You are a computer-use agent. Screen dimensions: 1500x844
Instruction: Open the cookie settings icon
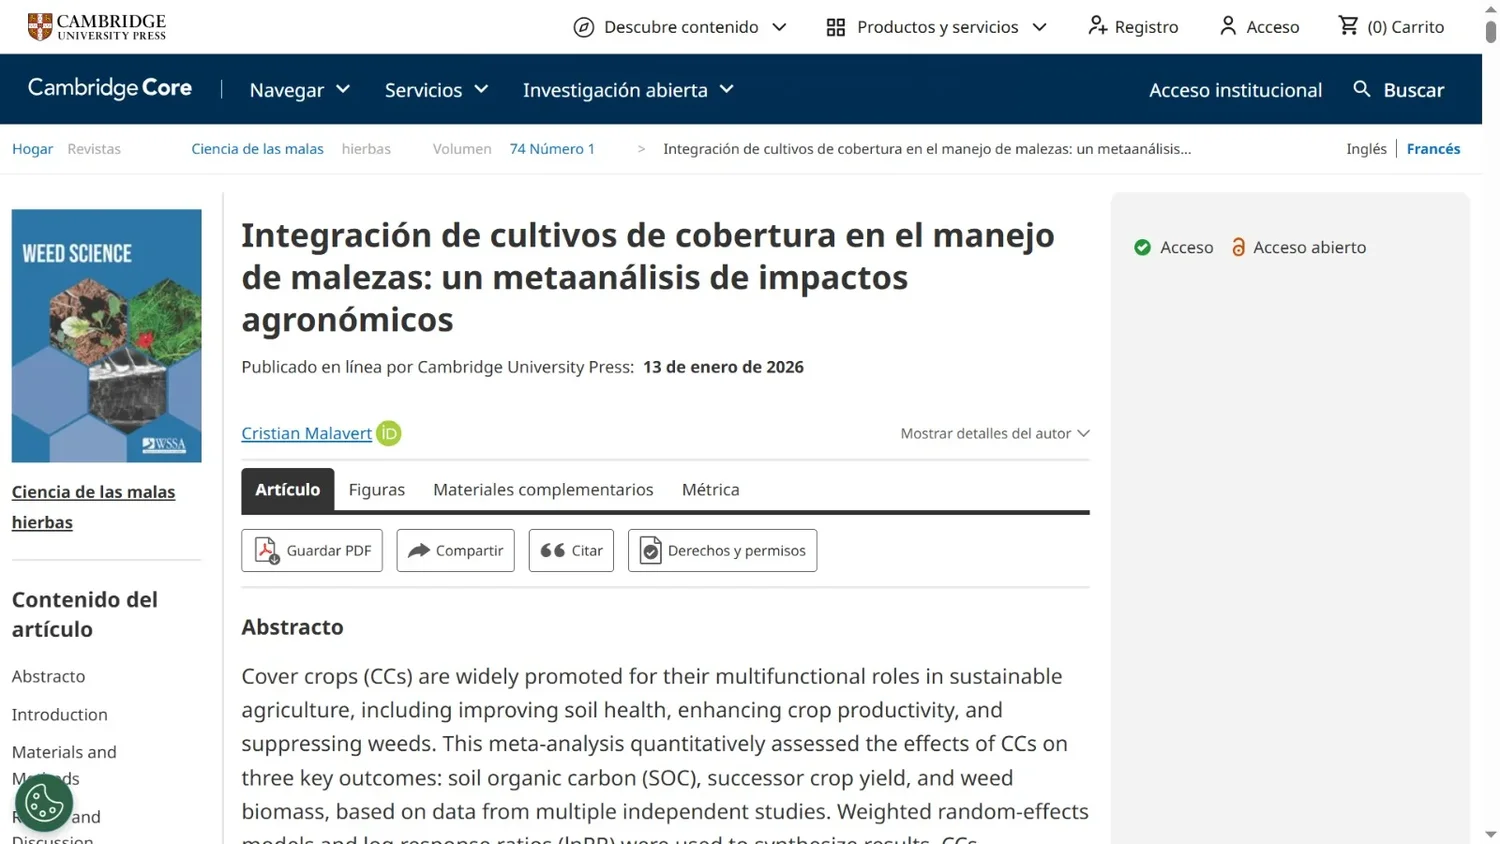coord(44,803)
